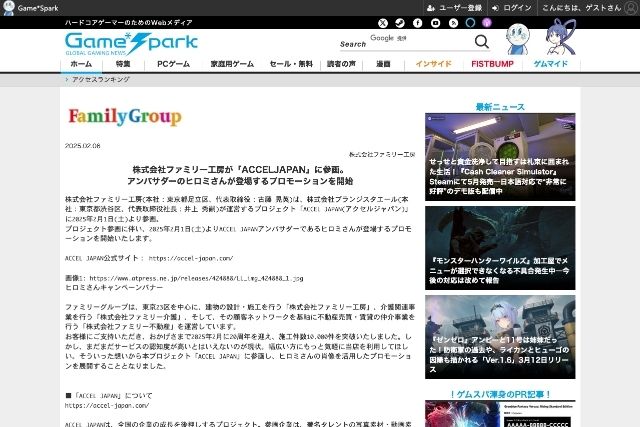This screenshot has height=427, width=640.
Task: Open the ACCEL JAPAN official site URL
Action: (191, 258)
